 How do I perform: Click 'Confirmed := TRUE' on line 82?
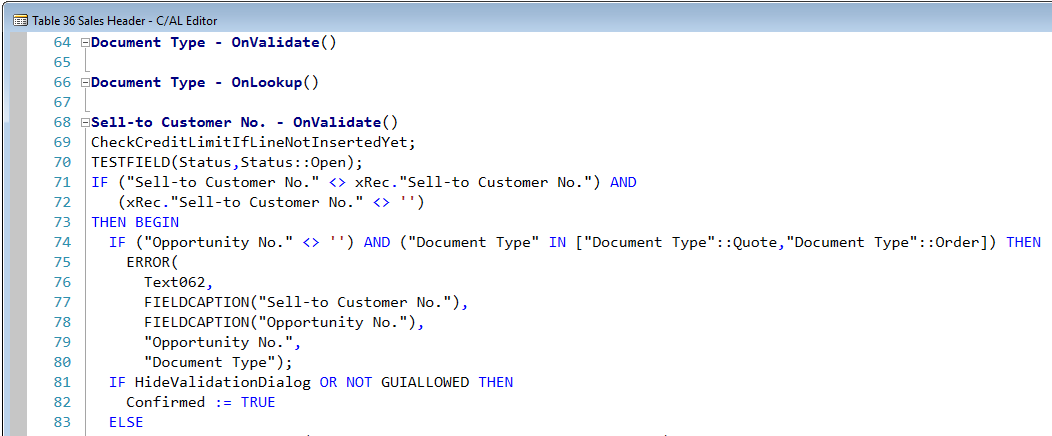pyautogui.click(x=200, y=402)
